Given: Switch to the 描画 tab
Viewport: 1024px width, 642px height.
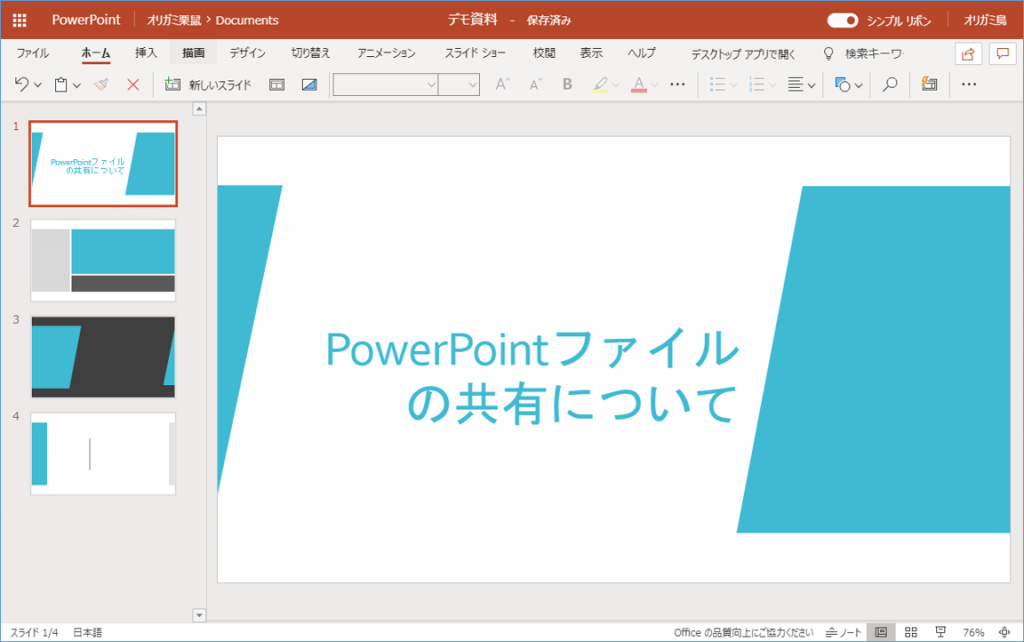Looking at the screenshot, I should tap(193, 54).
